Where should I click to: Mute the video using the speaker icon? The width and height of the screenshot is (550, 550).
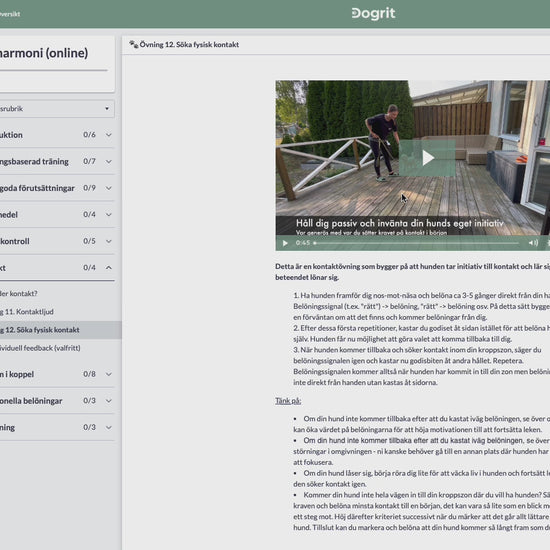(533, 243)
